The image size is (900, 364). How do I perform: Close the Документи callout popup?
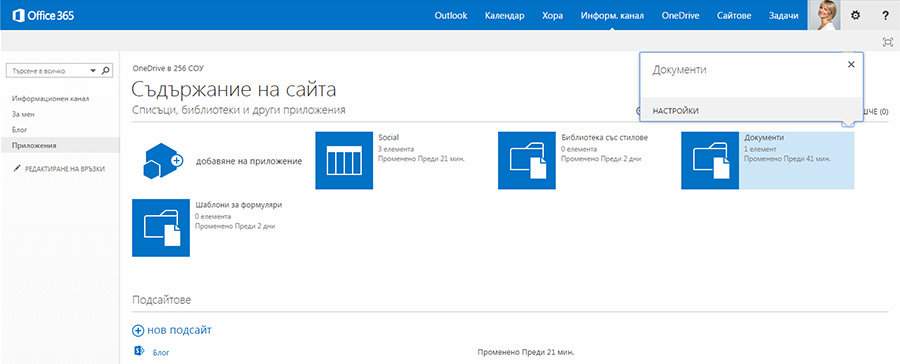pyautogui.click(x=851, y=64)
